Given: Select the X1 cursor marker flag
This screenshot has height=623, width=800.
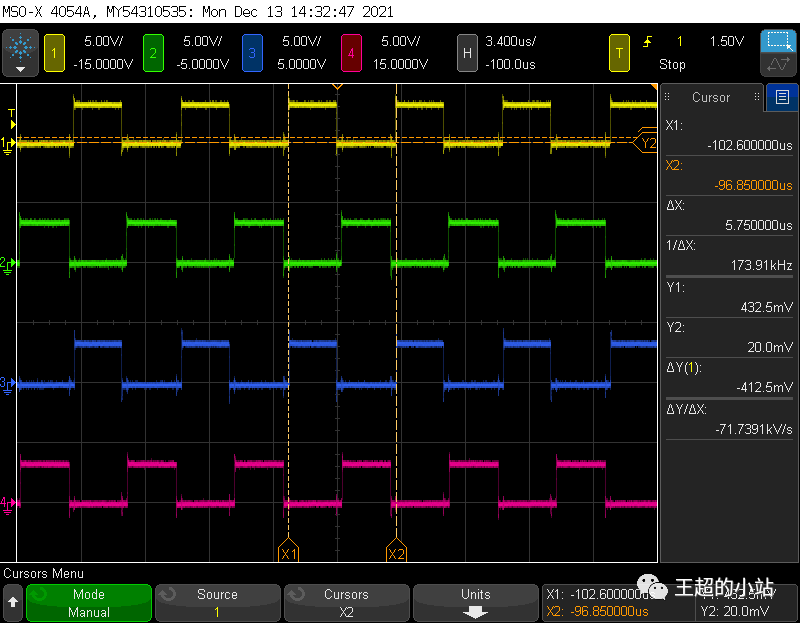Looking at the screenshot, I should (x=288, y=553).
